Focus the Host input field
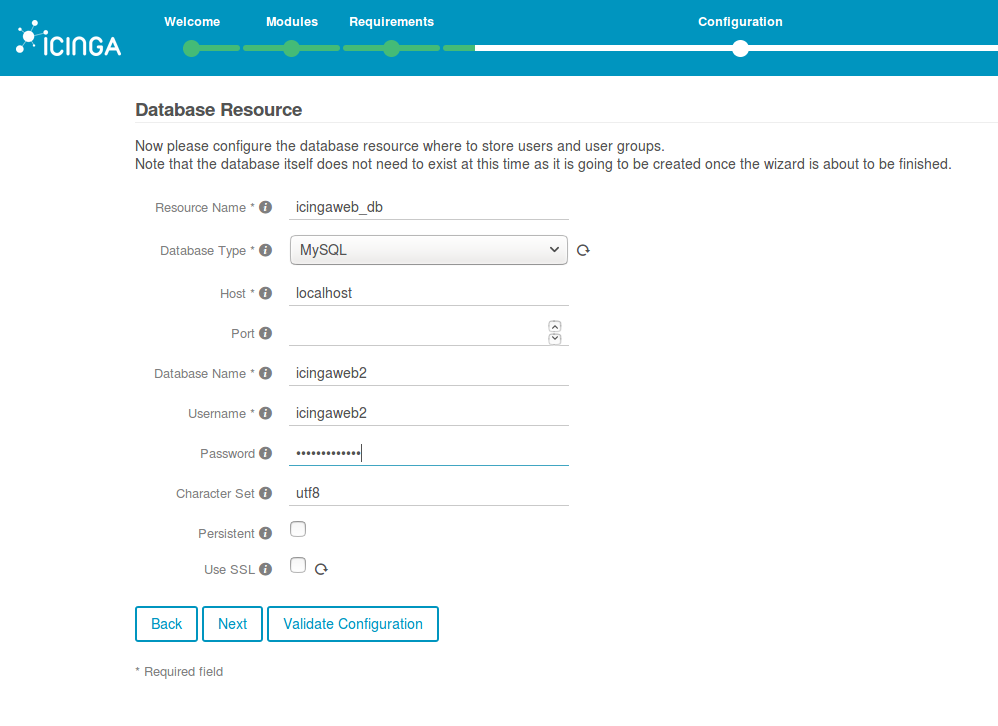This screenshot has height=726, width=998. pyautogui.click(x=428, y=293)
